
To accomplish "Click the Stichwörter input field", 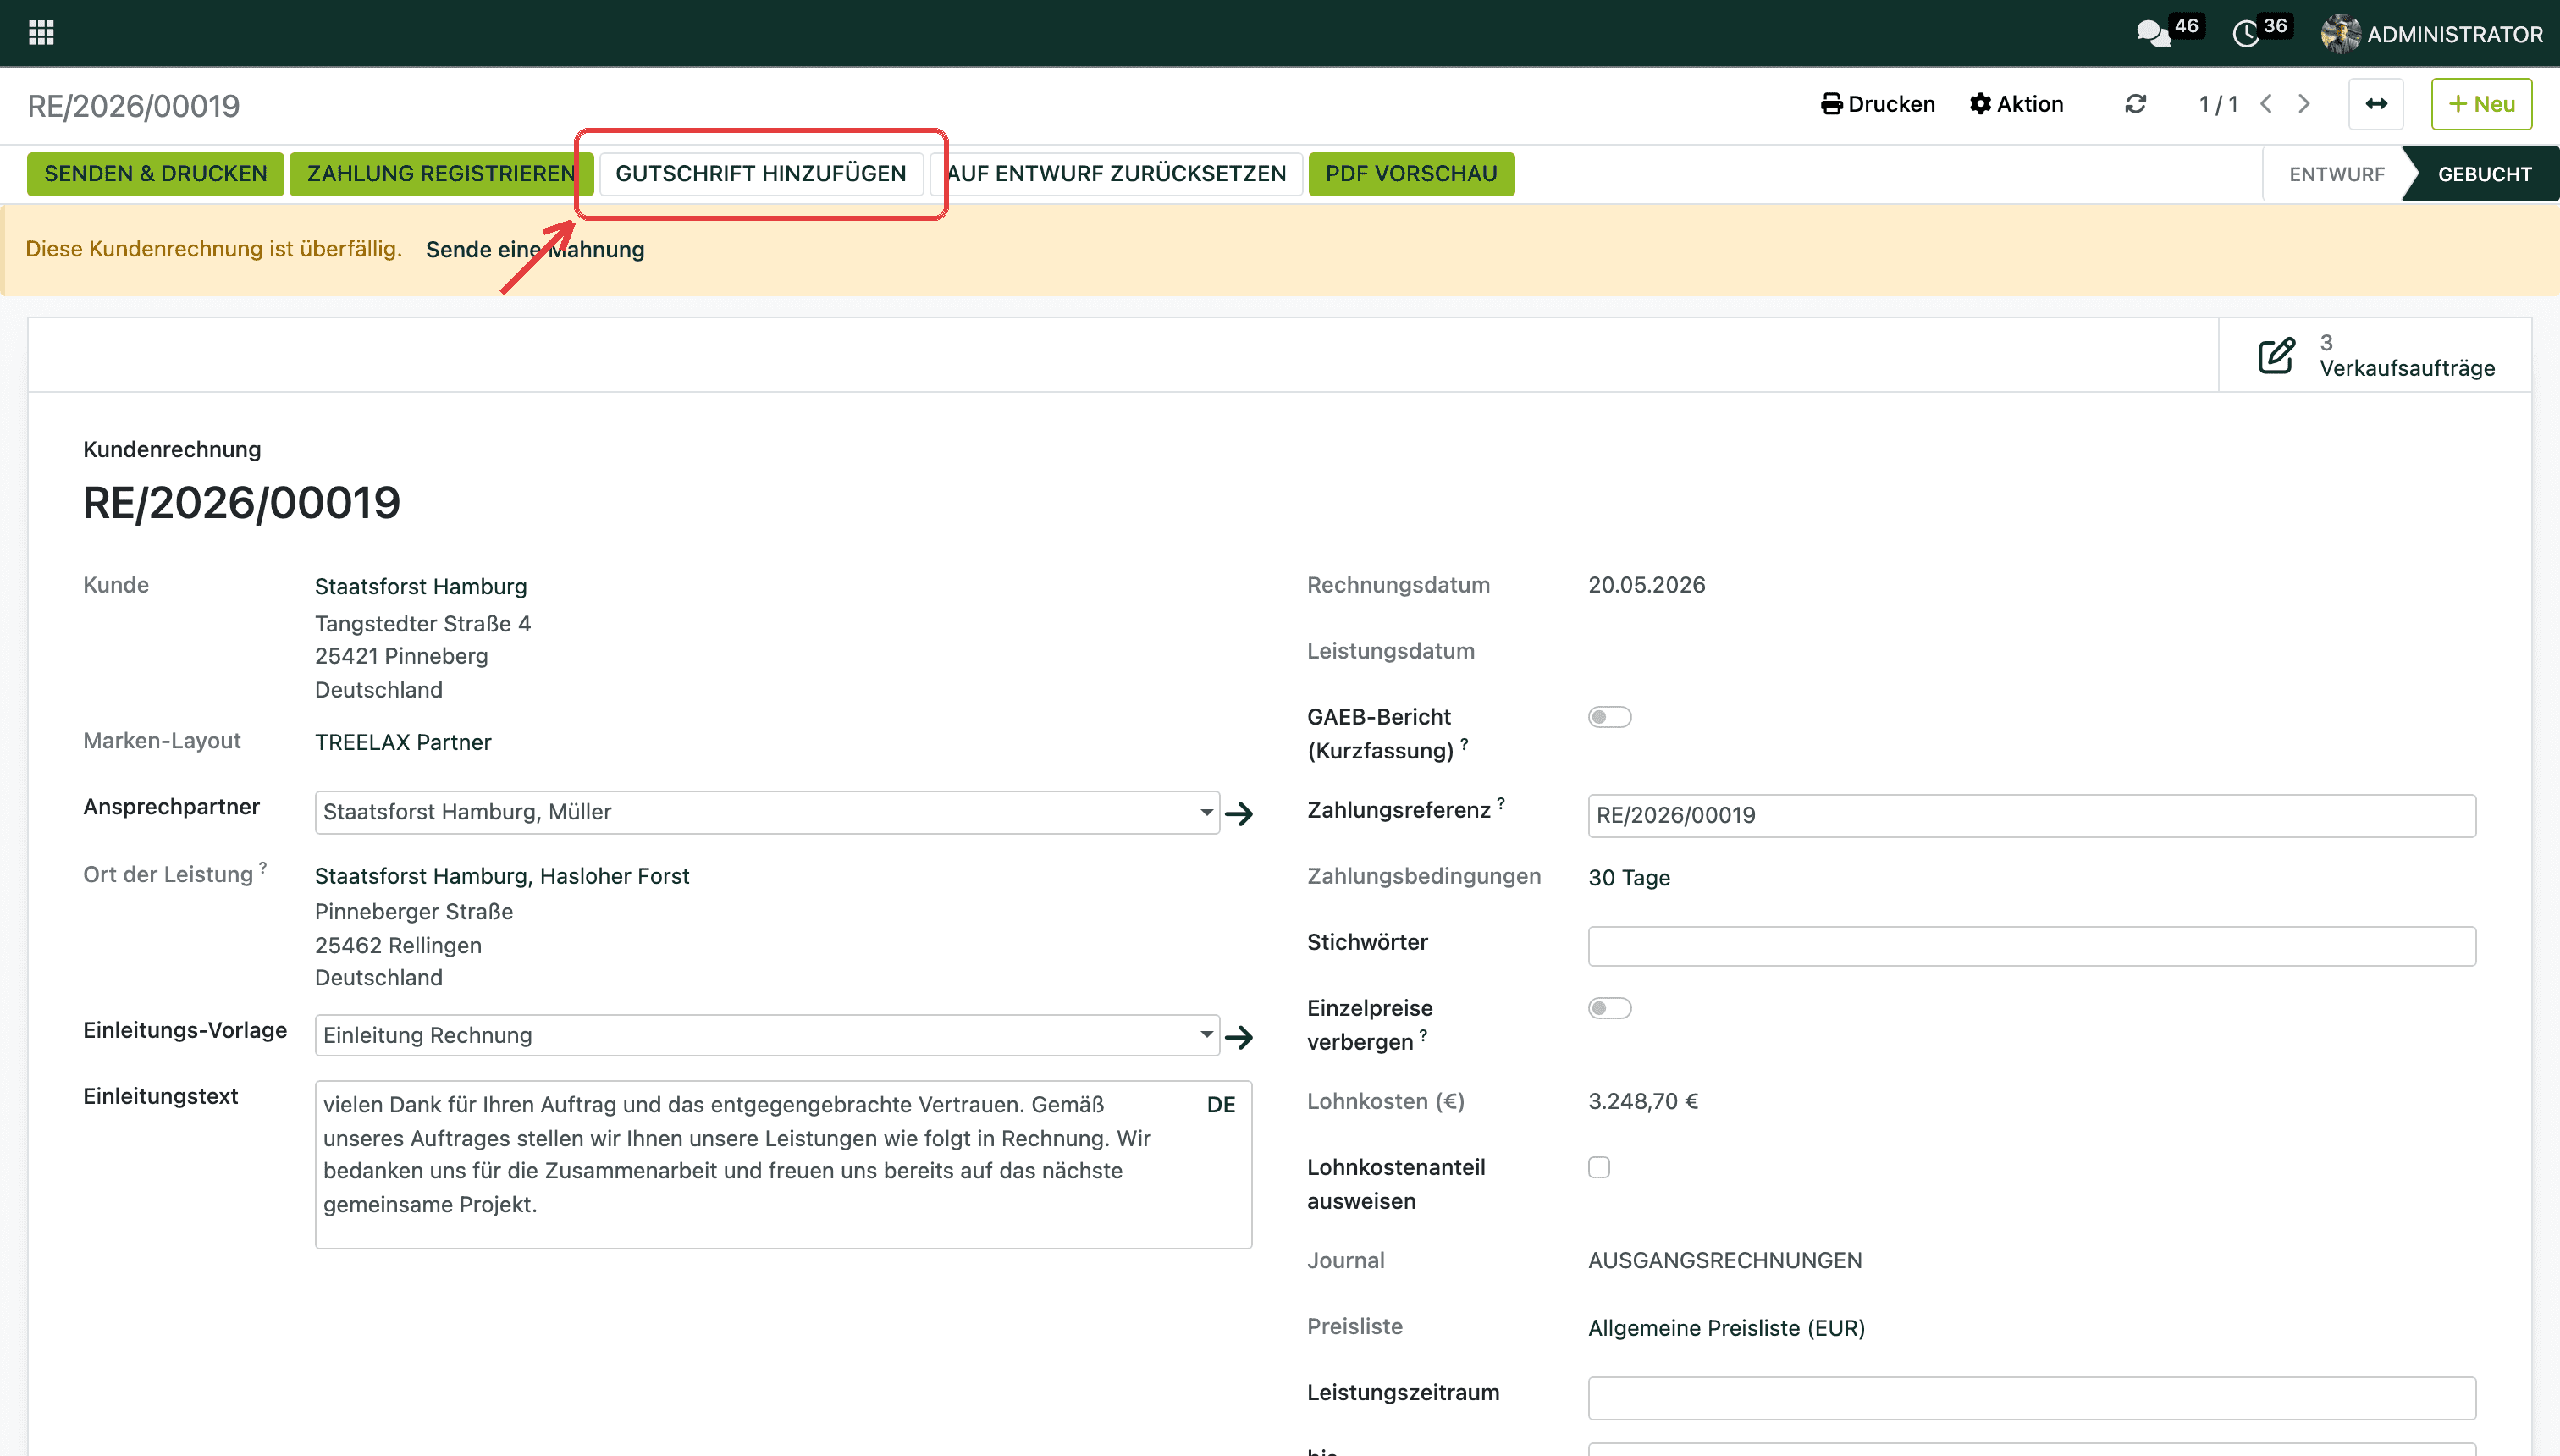I will [x=2031, y=946].
